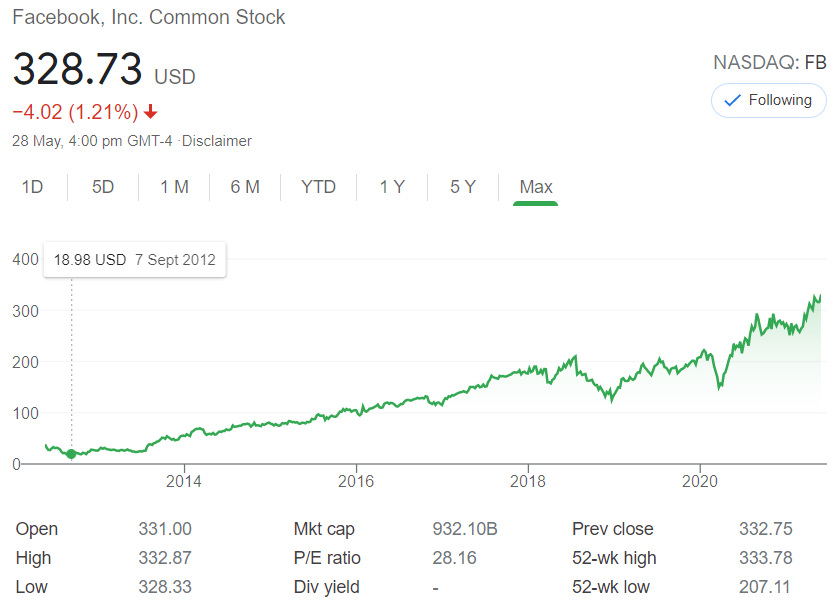Click the Prev close value 332.75
Screen dimensions: 835x603
point(766,529)
